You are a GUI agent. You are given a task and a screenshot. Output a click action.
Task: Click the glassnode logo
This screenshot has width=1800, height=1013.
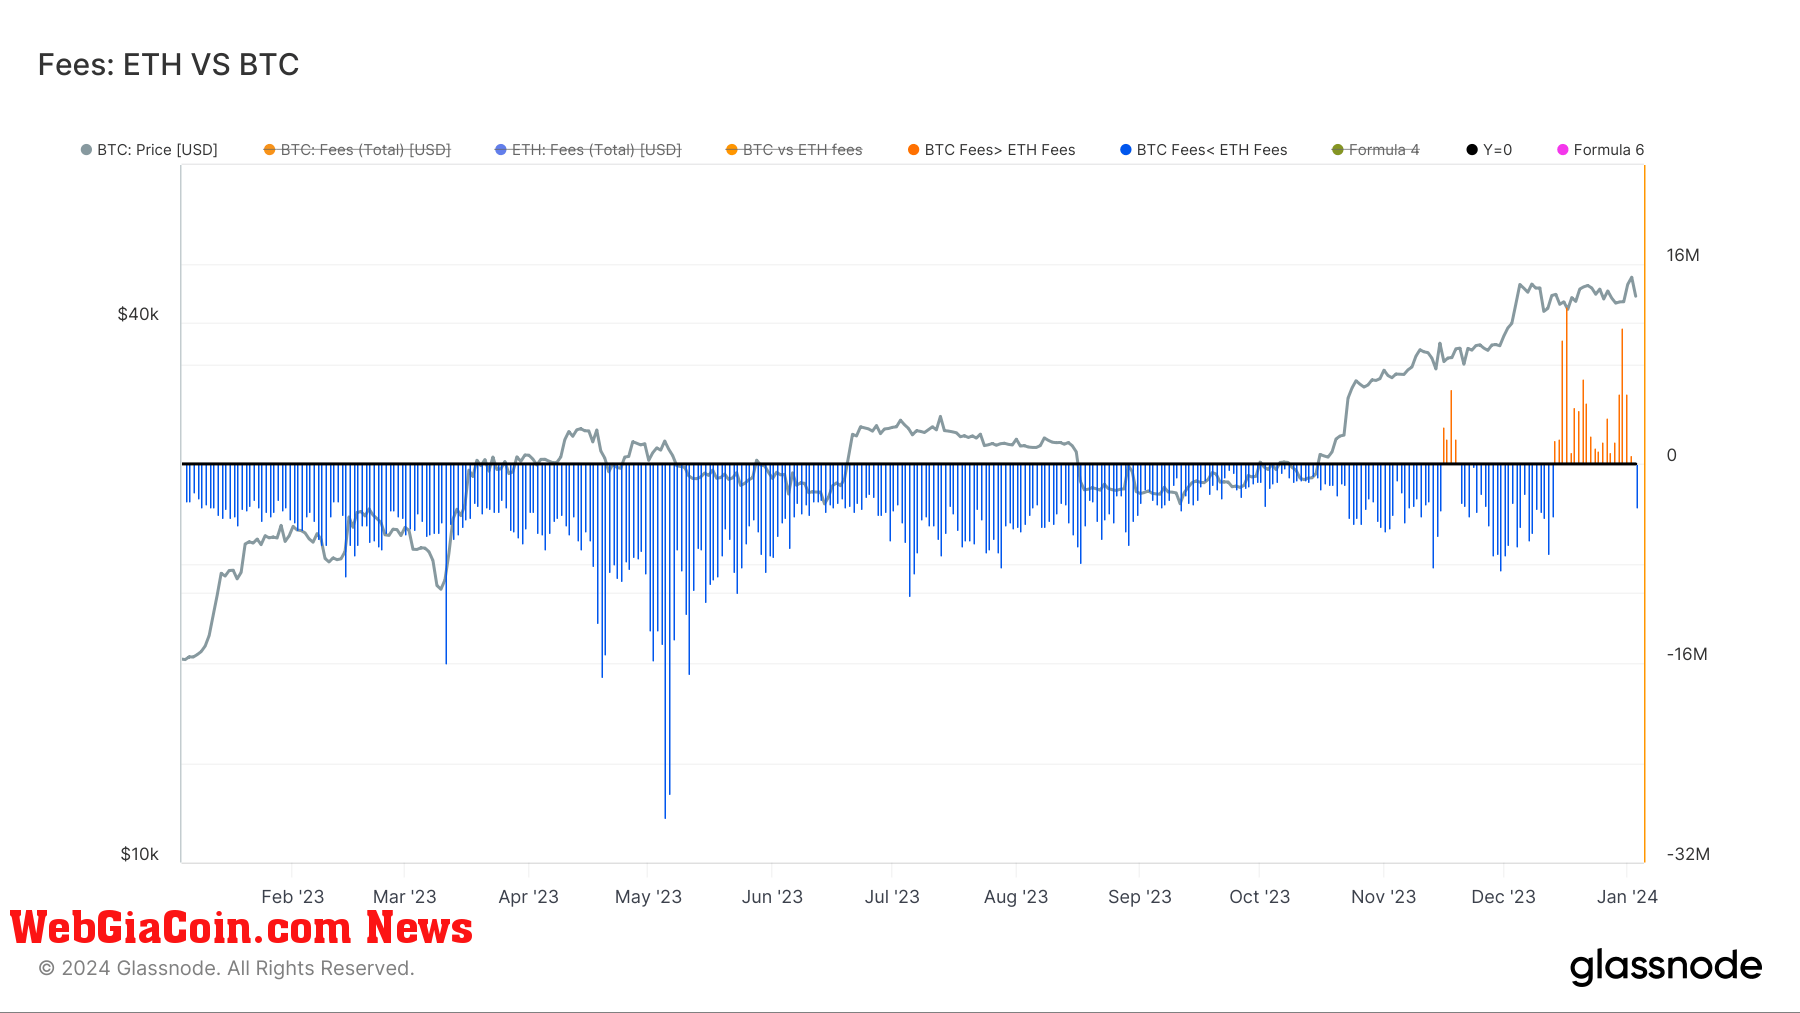tap(1666, 967)
